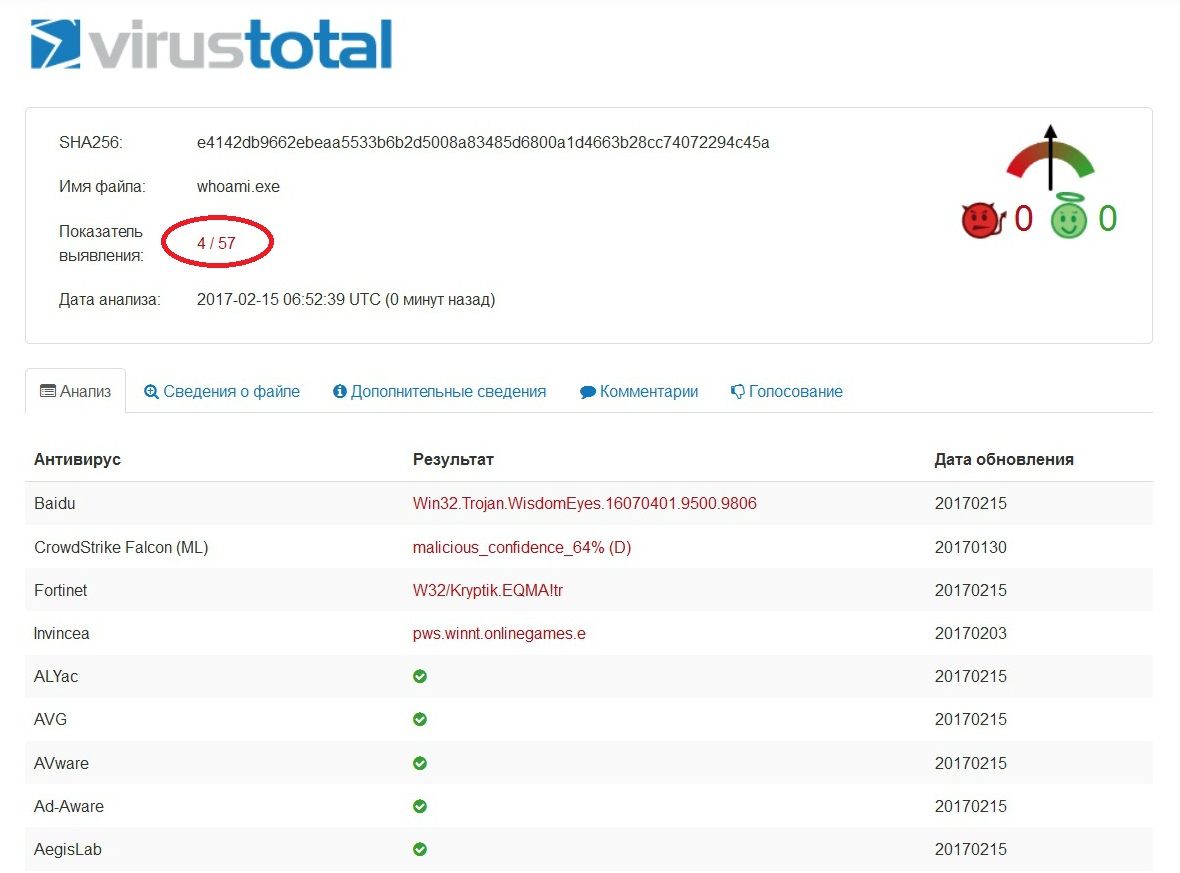Click malicious_confidence_64% (D) result

click(522, 547)
